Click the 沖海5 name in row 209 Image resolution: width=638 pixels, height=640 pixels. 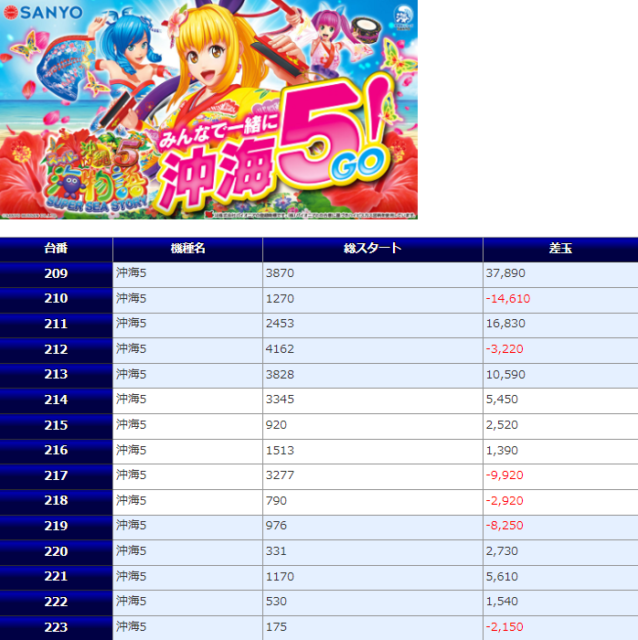coord(131,273)
